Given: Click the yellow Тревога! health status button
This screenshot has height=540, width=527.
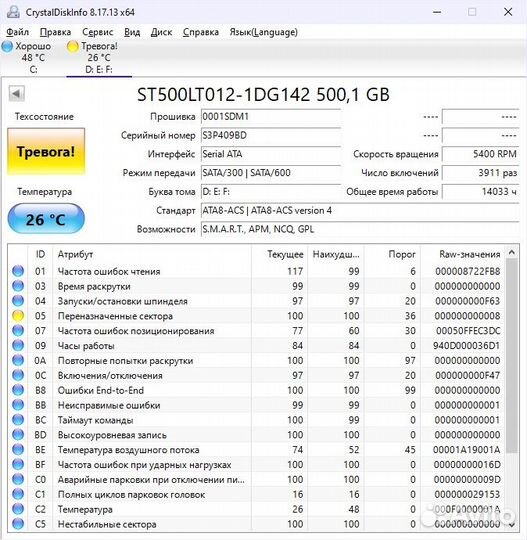Looking at the screenshot, I should (46, 152).
